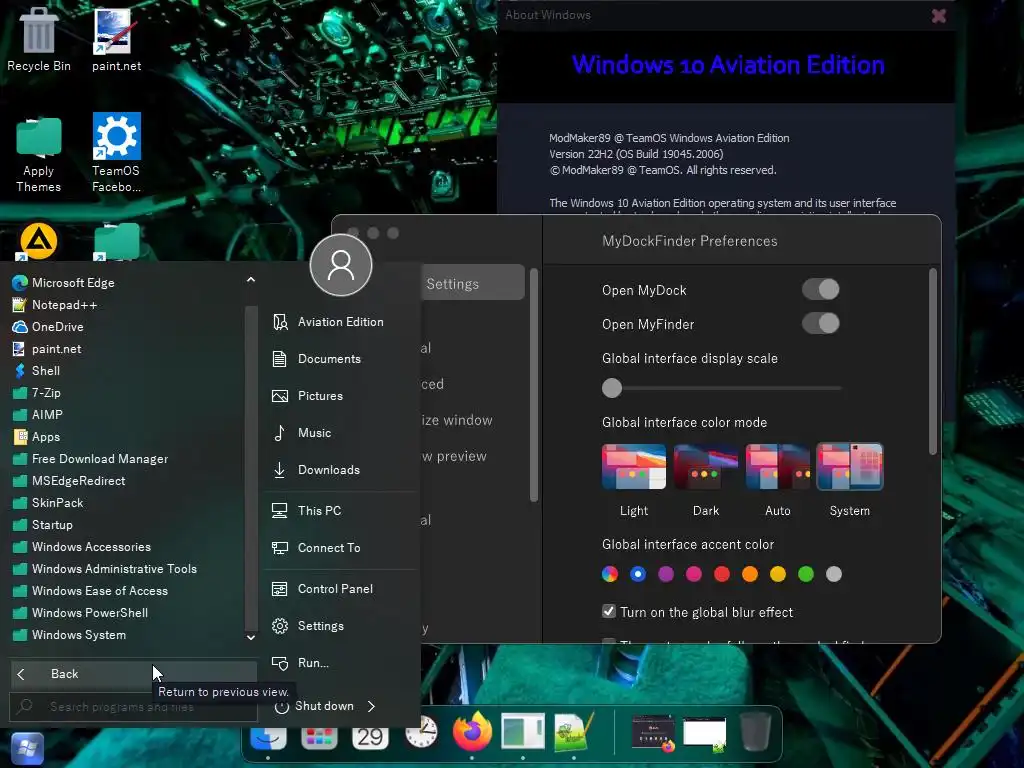Expand the Windows Ease of Access folder
1024x768 pixels.
(90, 591)
